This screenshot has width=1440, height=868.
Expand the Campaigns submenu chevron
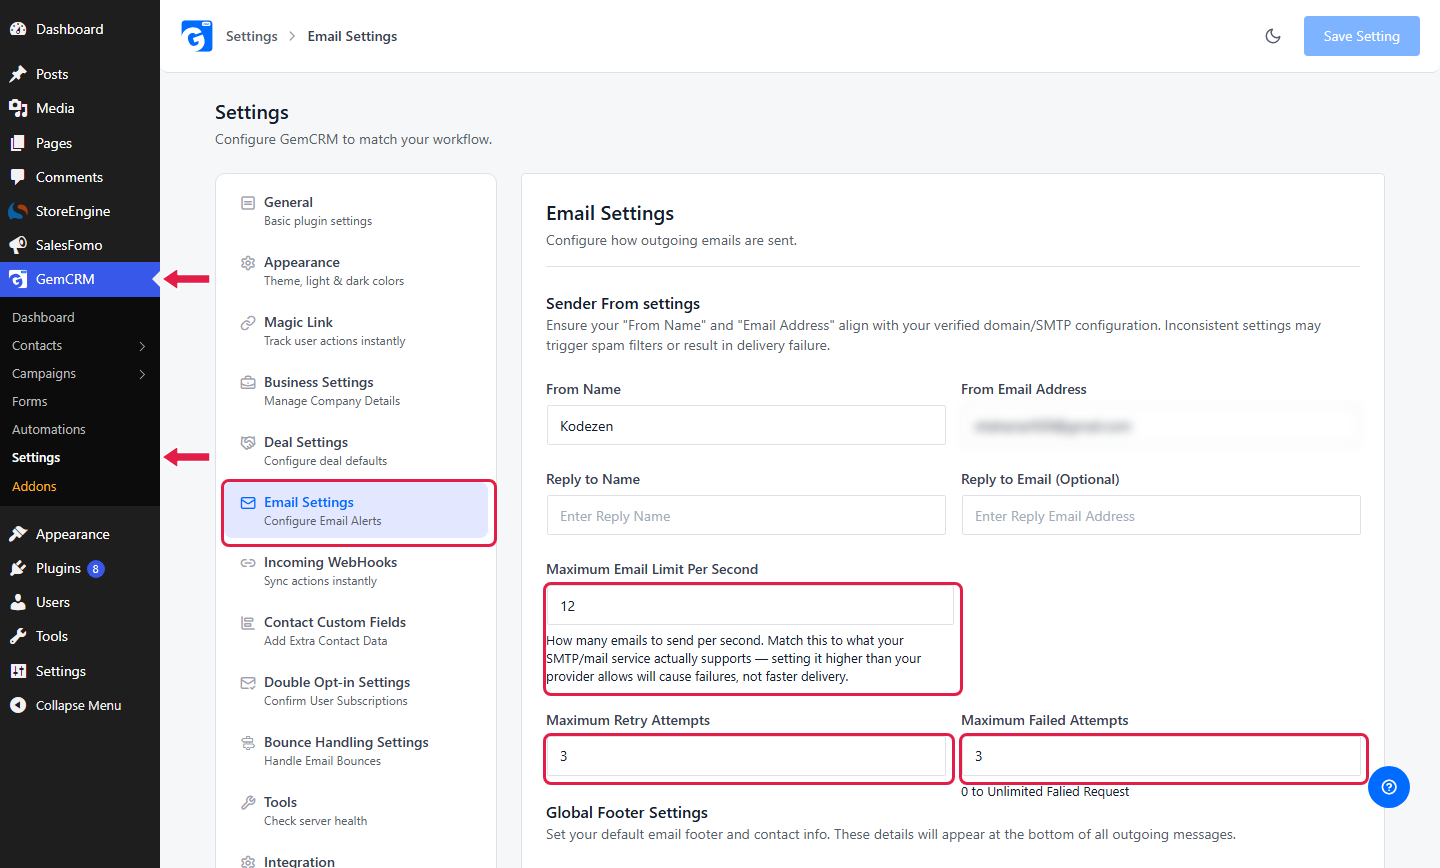click(142, 374)
